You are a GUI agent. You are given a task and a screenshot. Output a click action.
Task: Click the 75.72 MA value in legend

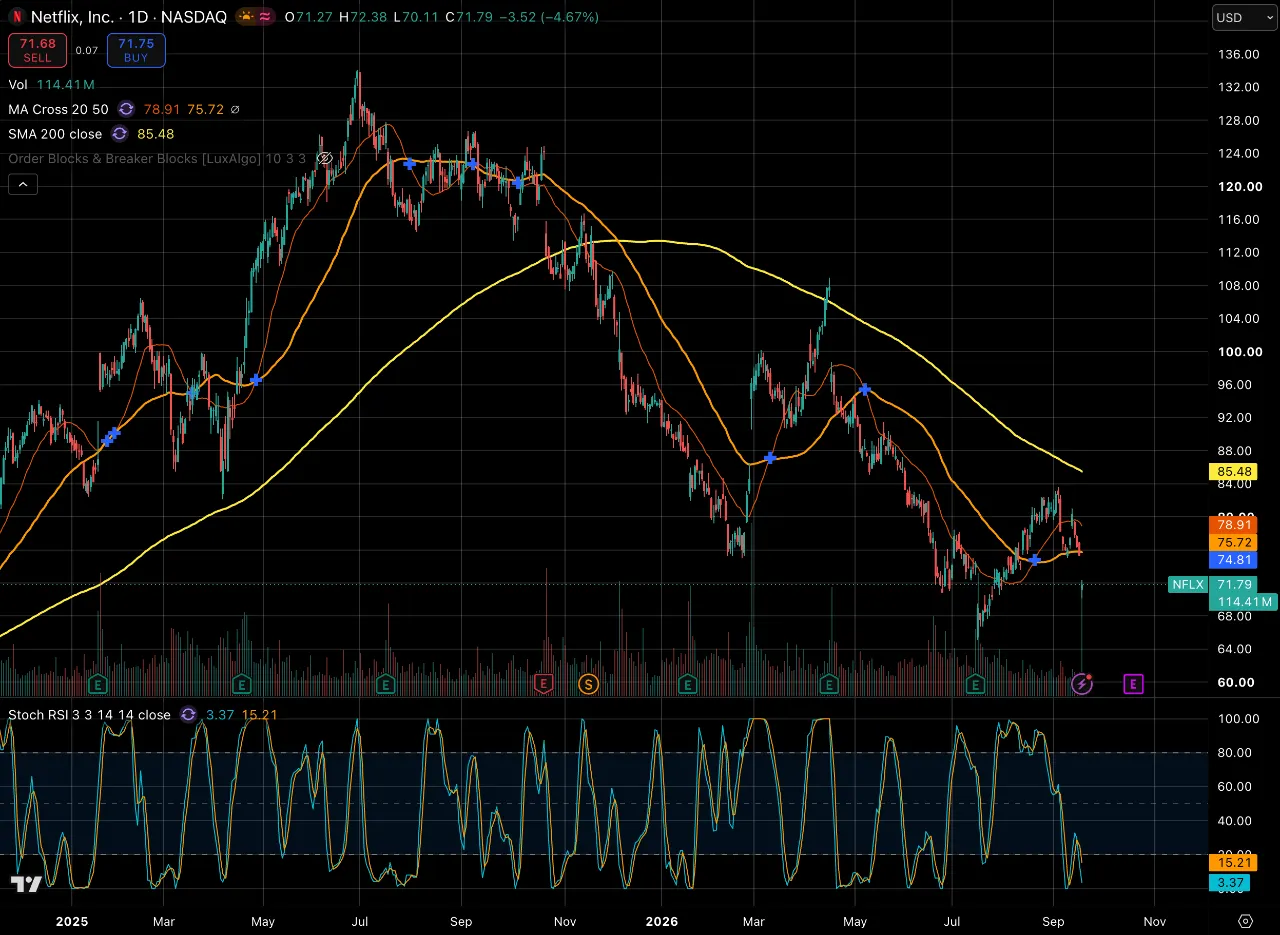click(x=205, y=109)
